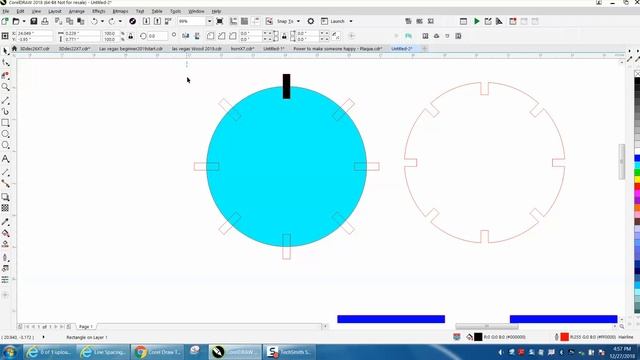Pick the Ellipse tool in the toolbox

(5, 134)
